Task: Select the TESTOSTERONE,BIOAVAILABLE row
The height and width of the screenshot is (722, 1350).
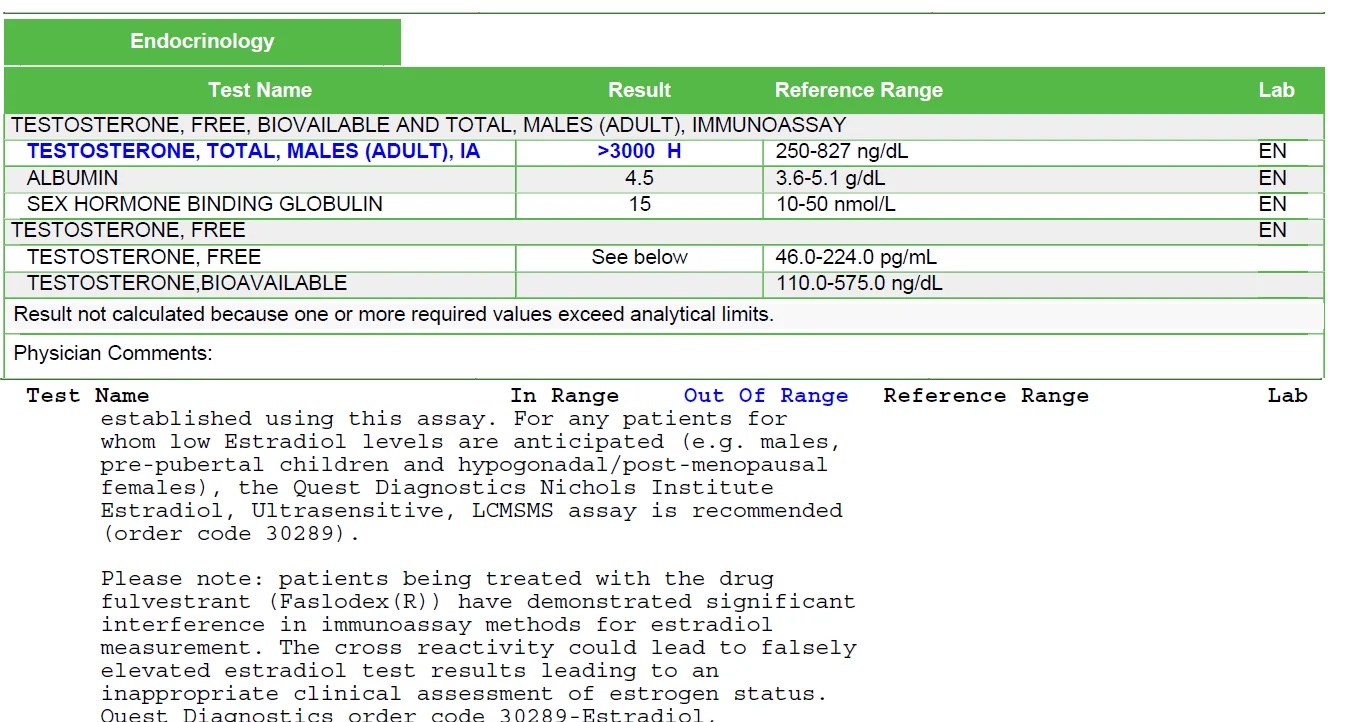Action: point(664,283)
